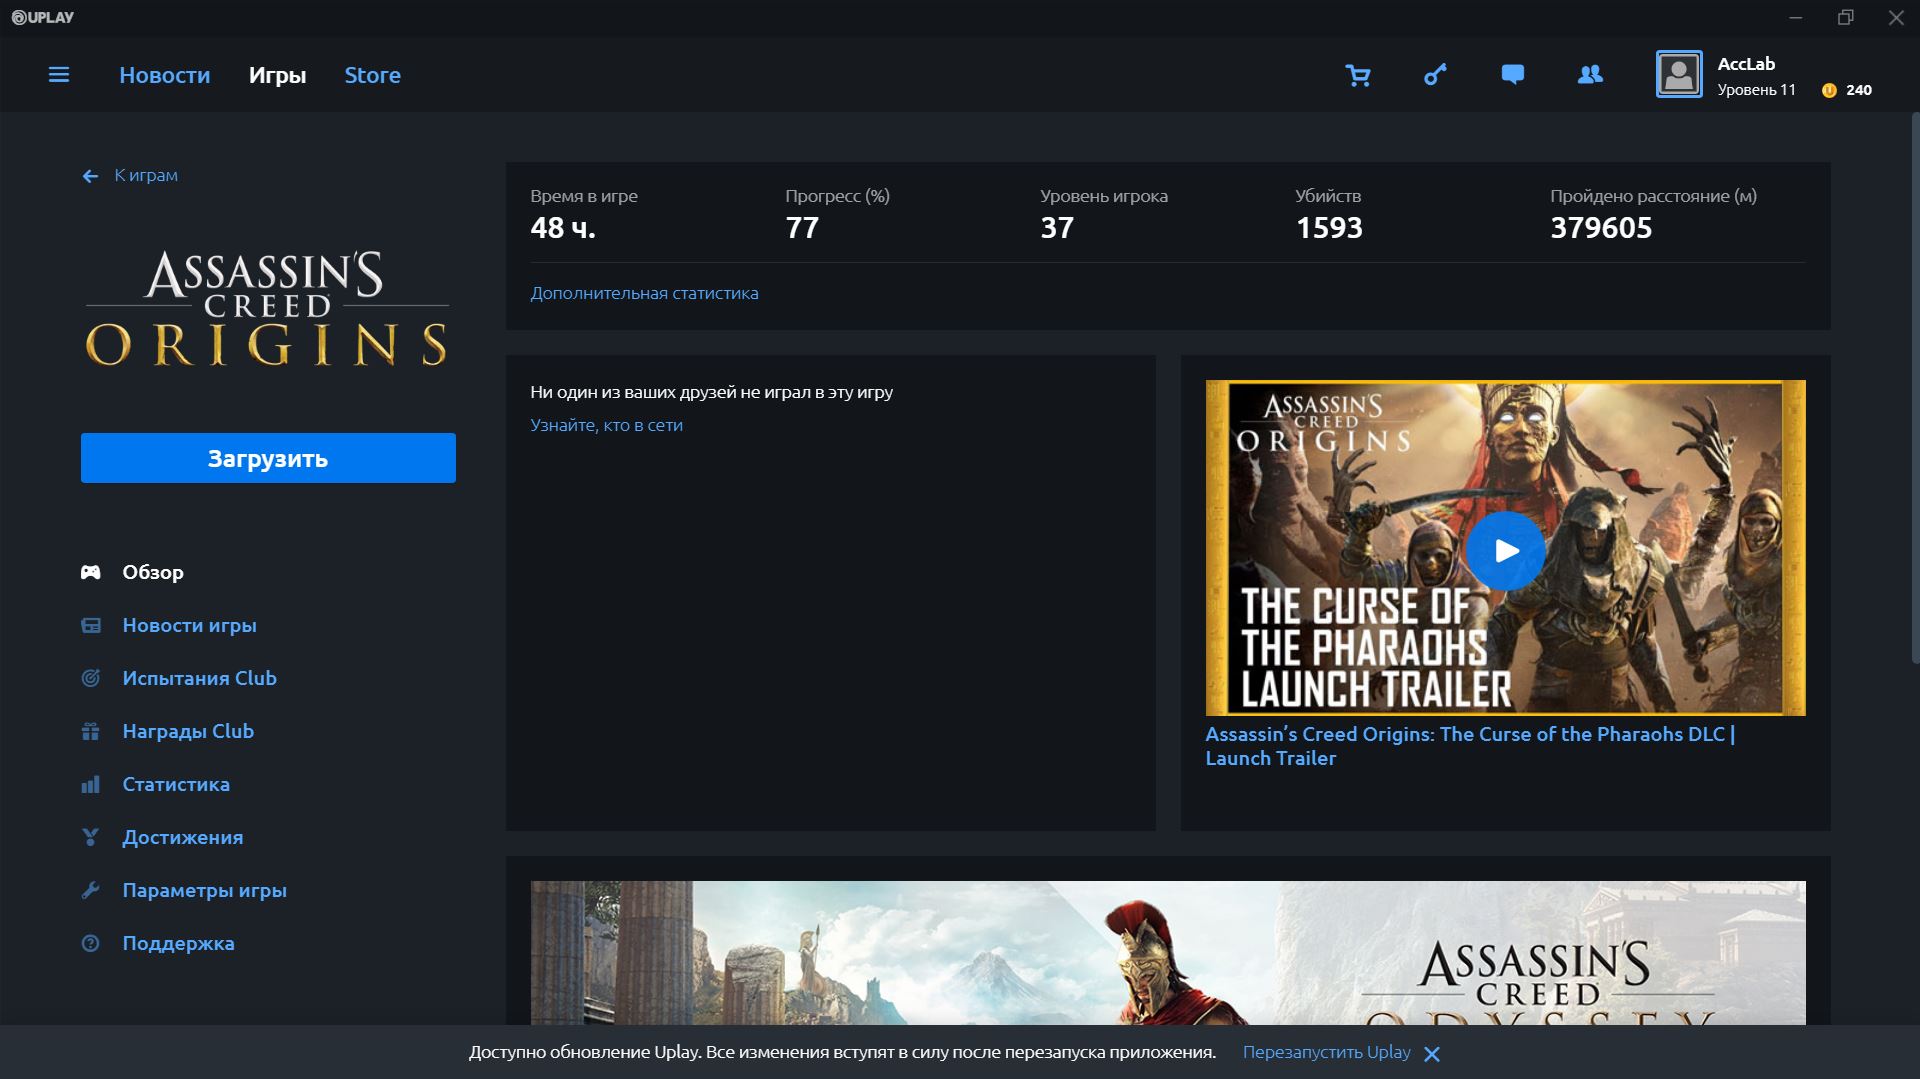Open the hamburger main menu
The width and height of the screenshot is (1920, 1079).
pyautogui.click(x=59, y=75)
